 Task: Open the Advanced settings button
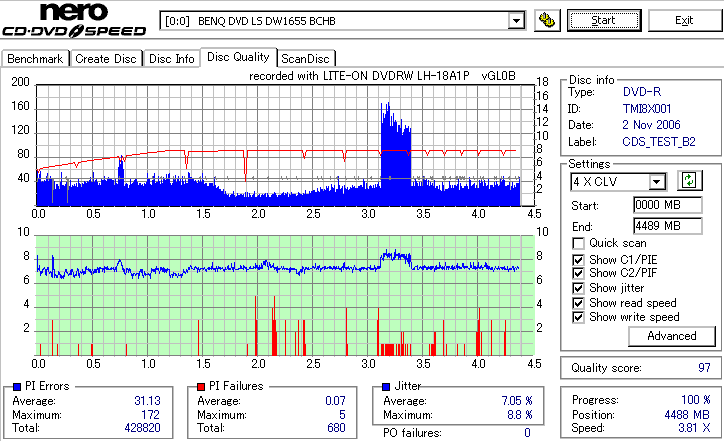click(672, 336)
